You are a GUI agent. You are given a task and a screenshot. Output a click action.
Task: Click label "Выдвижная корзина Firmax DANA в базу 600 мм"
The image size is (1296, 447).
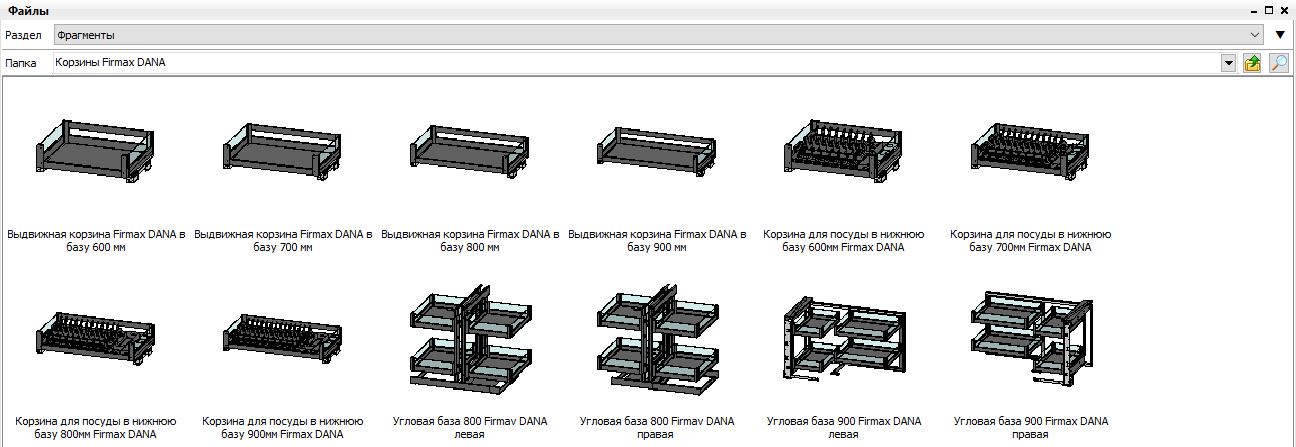(x=96, y=241)
